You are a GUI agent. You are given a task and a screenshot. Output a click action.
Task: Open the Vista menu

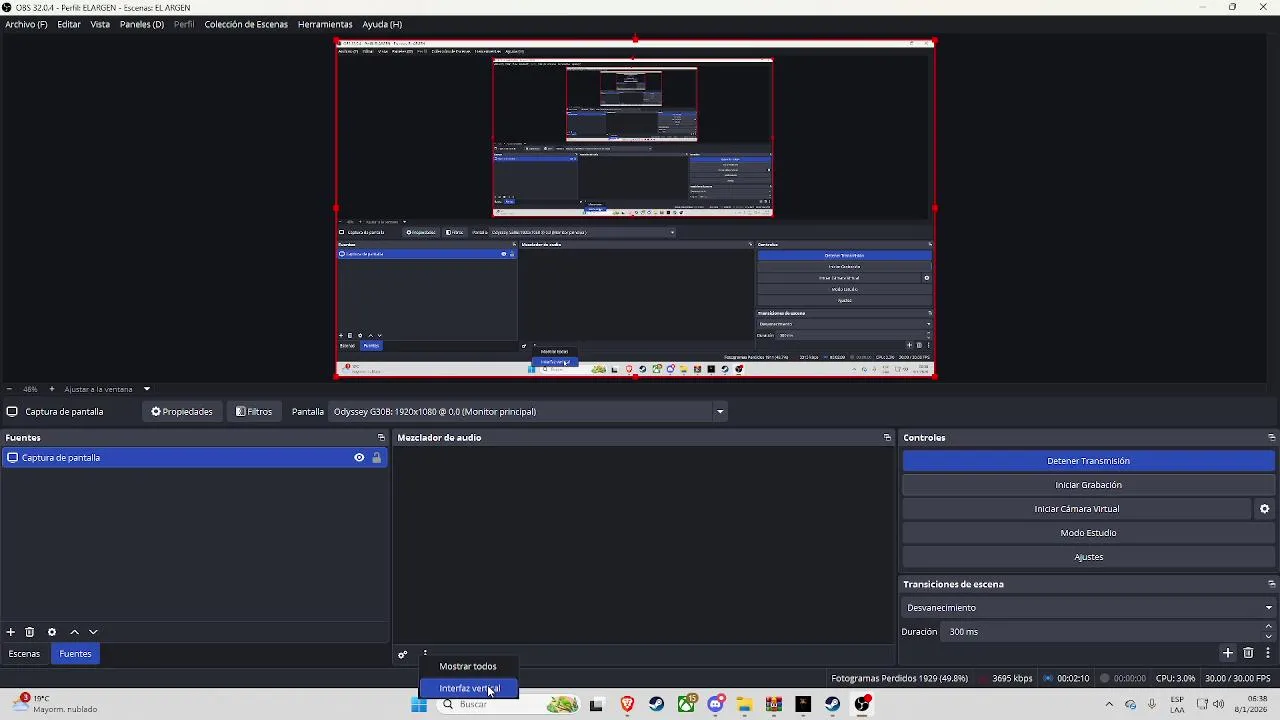click(100, 24)
